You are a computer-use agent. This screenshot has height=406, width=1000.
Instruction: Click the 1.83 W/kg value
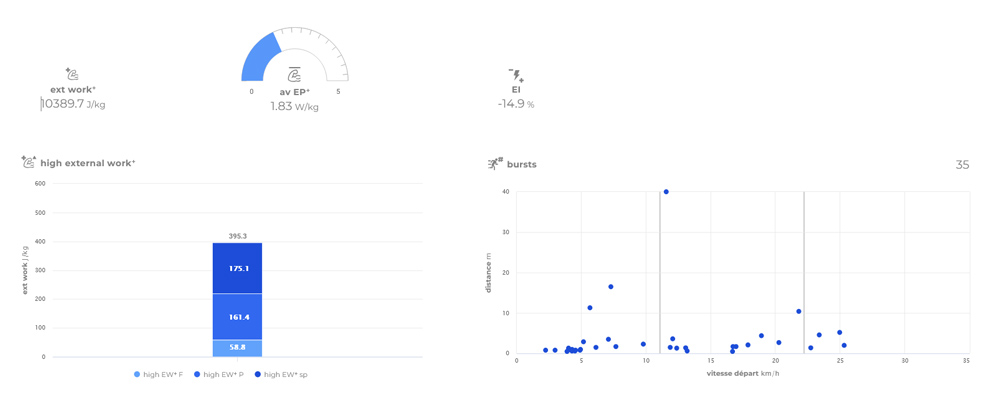295,106
